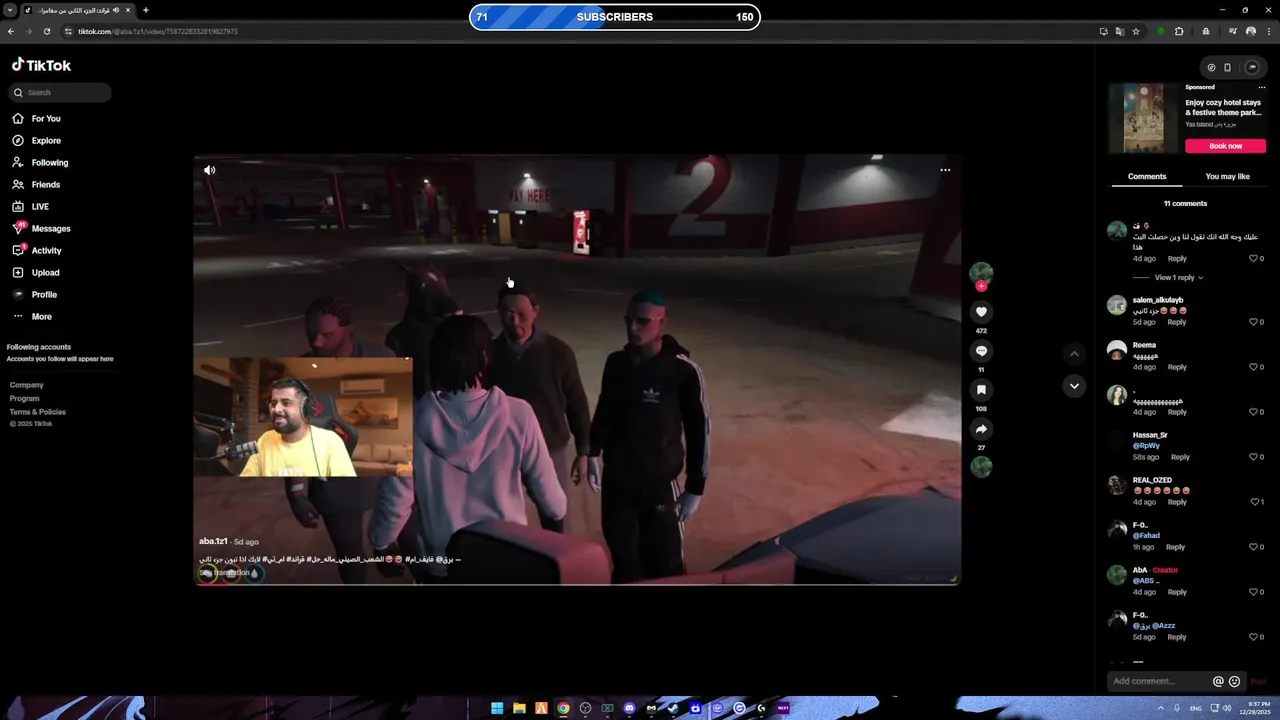Show hidden system tray icons

coord(1161,708)
